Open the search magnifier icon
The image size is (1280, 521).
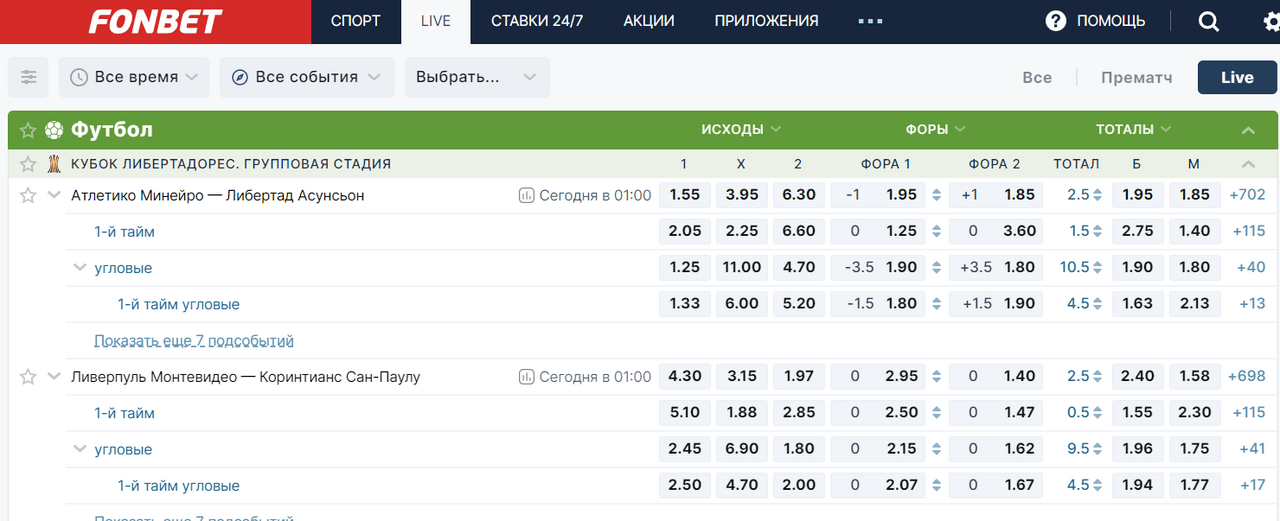[x=1208, y=21]
